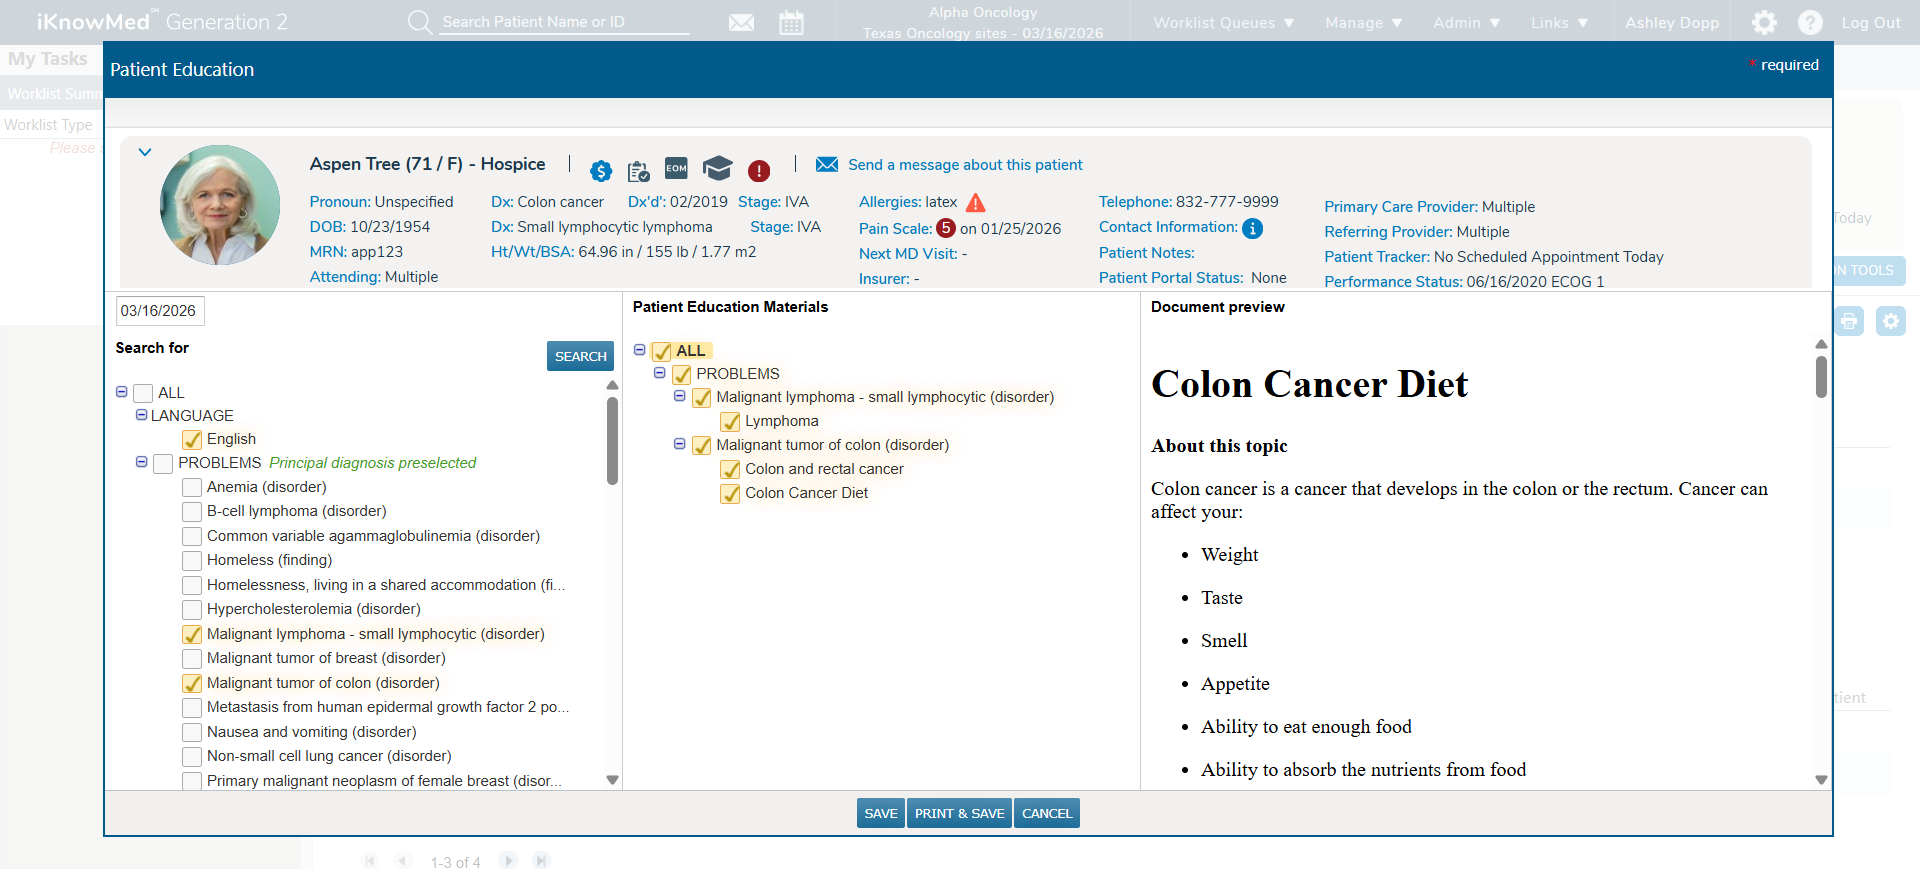Uncheck the English language checkbox
Image resolution: width=1920 pixels, height=869 pixels.
[192, 440]
